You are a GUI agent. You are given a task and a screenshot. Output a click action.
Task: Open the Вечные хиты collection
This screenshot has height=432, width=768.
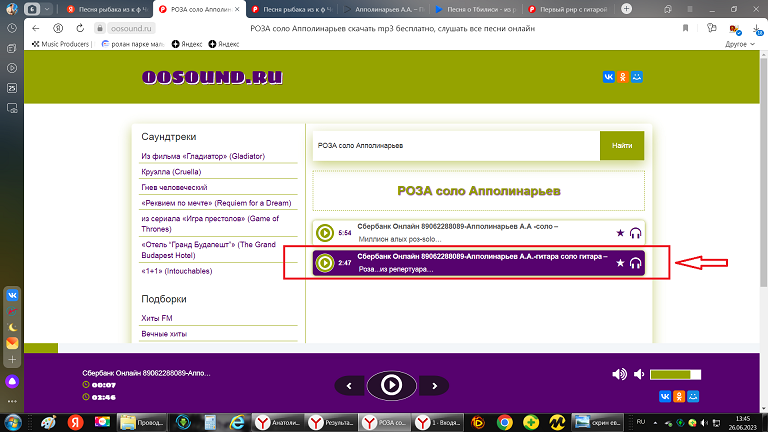pyautogui.click(x=164, y=334)
